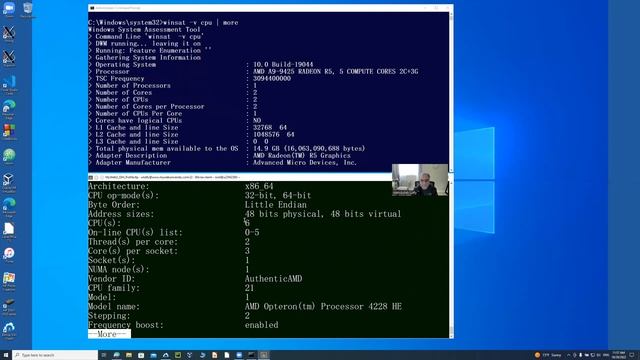Image resolution: width=640 pixels, height=360 pixels.
Task: Open the iTunes desktop shortcut
Action: pyautogui.click(x=9, y=255)
